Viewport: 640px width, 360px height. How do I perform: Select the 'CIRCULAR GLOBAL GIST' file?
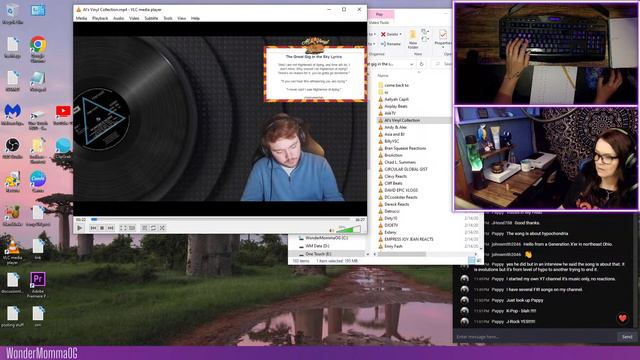(x=403, y=169)
